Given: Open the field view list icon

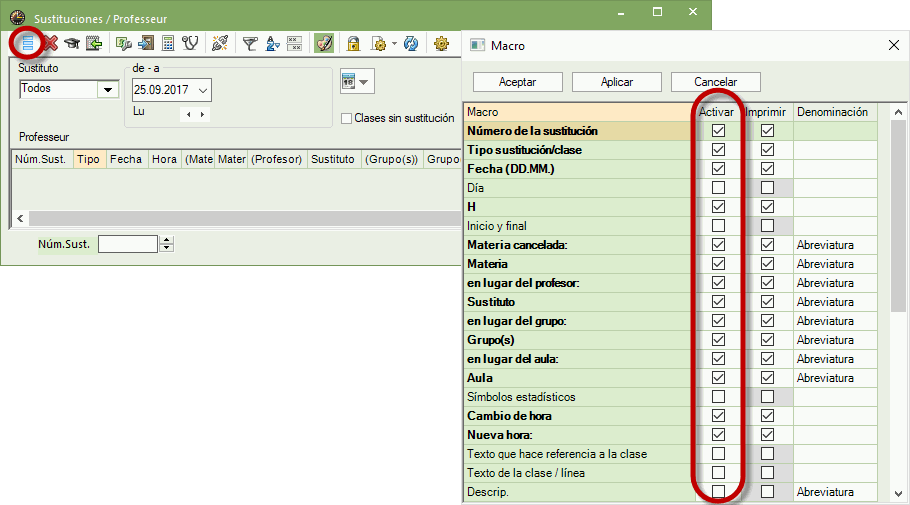Looking at the screenshot, I should pos(27,43).
